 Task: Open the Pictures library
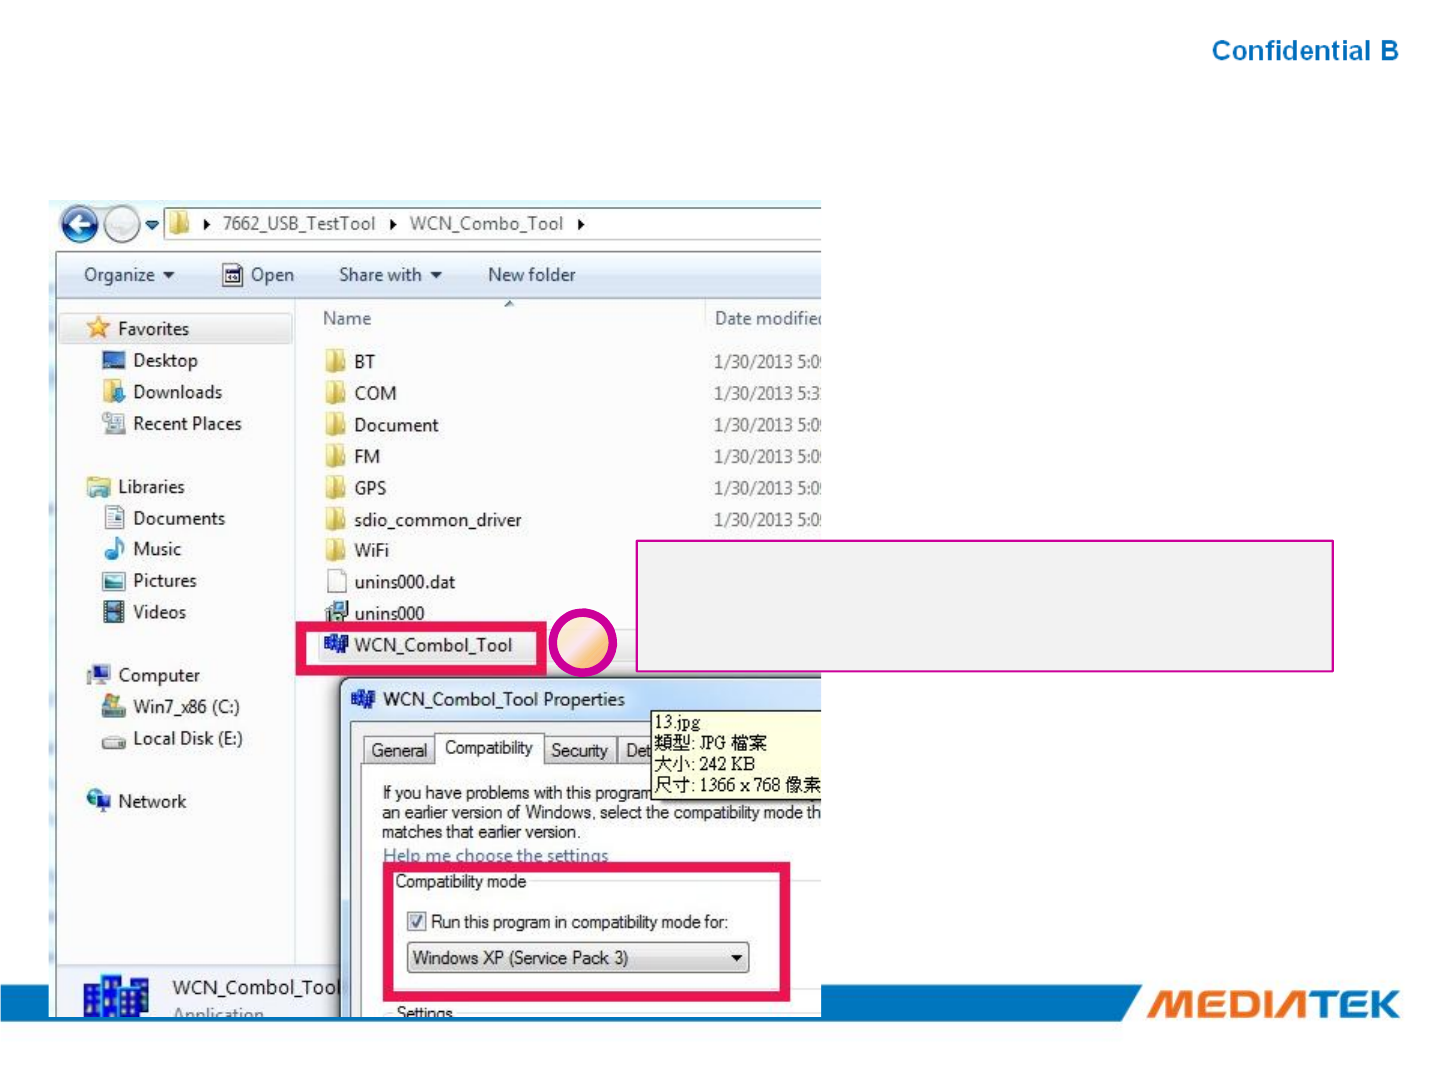click(x=150, y=581)
